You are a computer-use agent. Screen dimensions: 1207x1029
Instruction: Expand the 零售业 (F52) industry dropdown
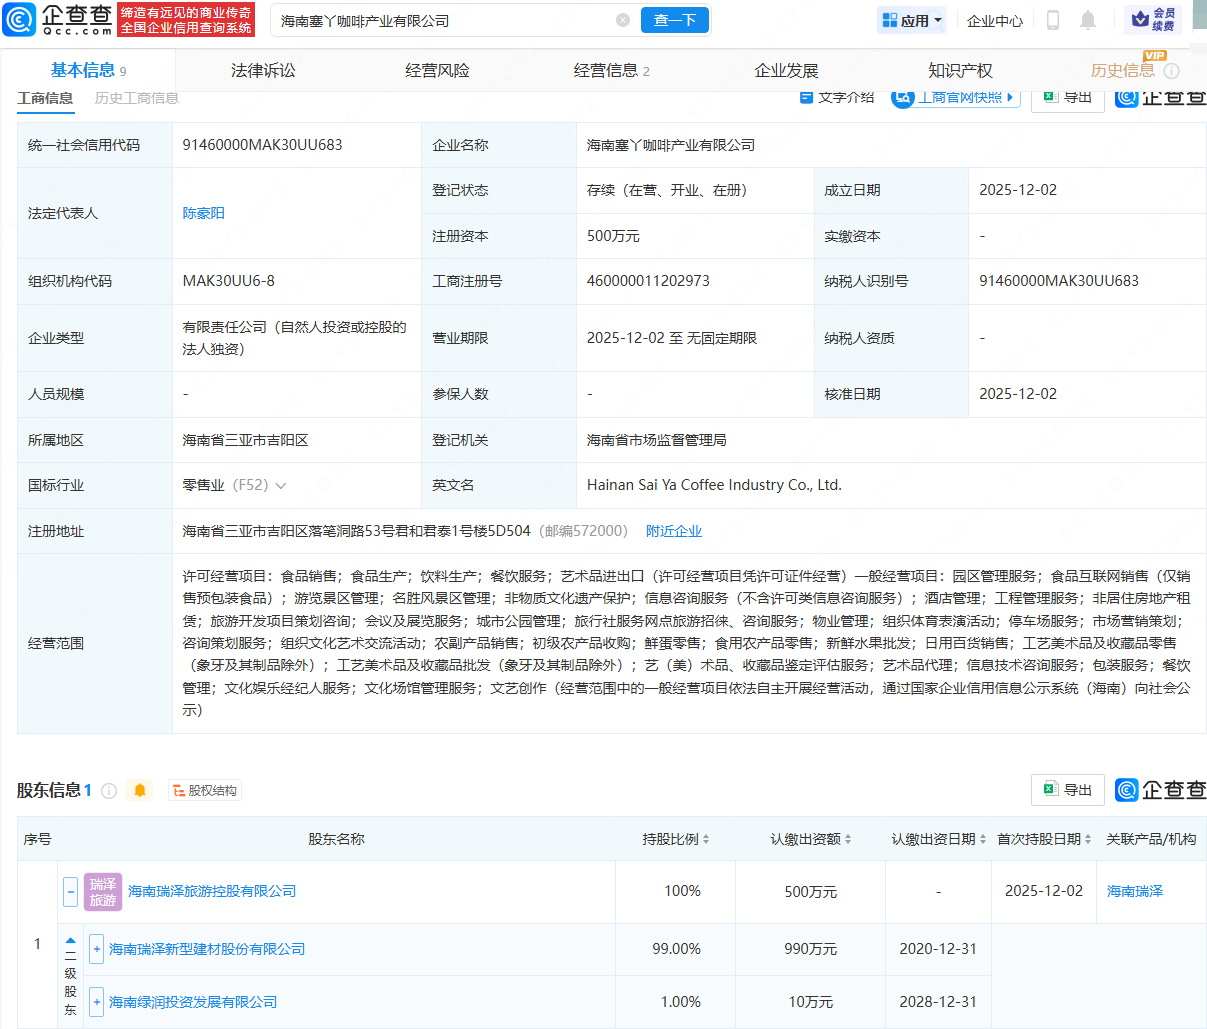[281, 486]
